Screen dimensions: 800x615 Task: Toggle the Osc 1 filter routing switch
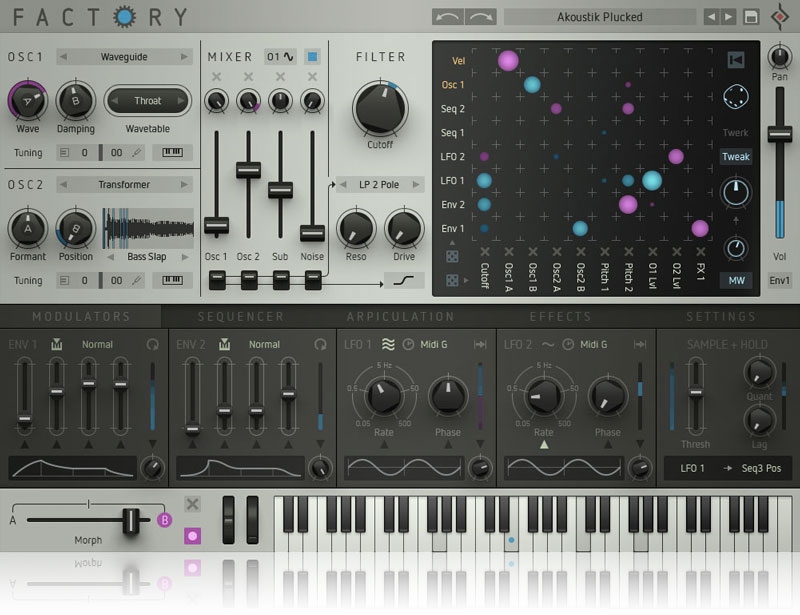(x=216, y=279)
